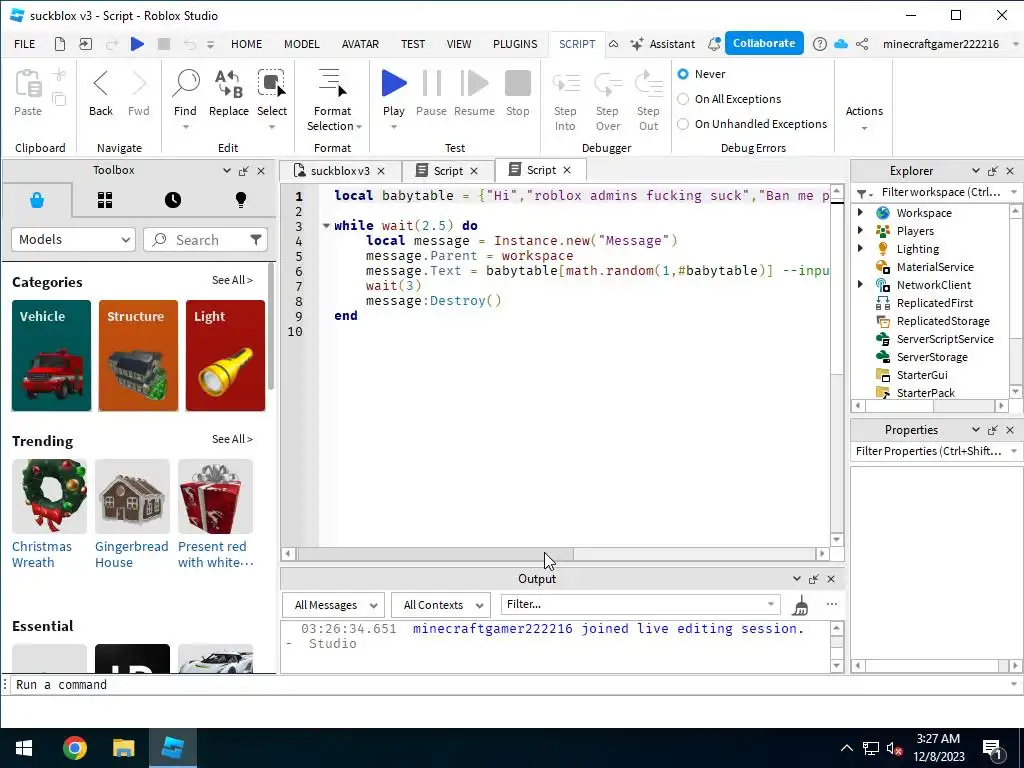Clear Output with the broom icon
The width and height of the screenshot is (1024, 768).
tap(801, 605)
